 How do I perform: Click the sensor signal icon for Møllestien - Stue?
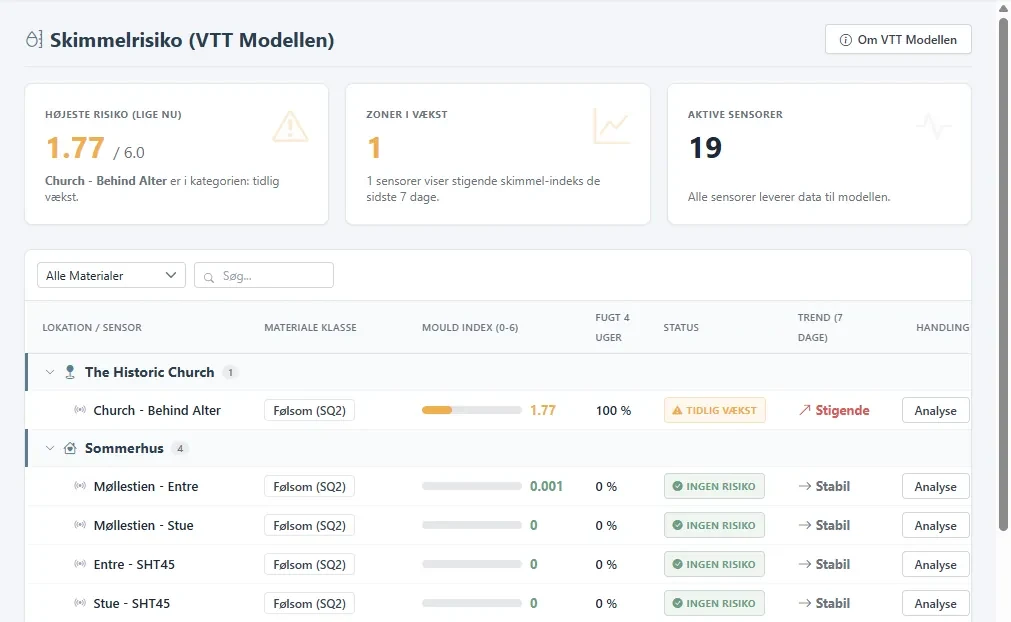tap(80, 525)
